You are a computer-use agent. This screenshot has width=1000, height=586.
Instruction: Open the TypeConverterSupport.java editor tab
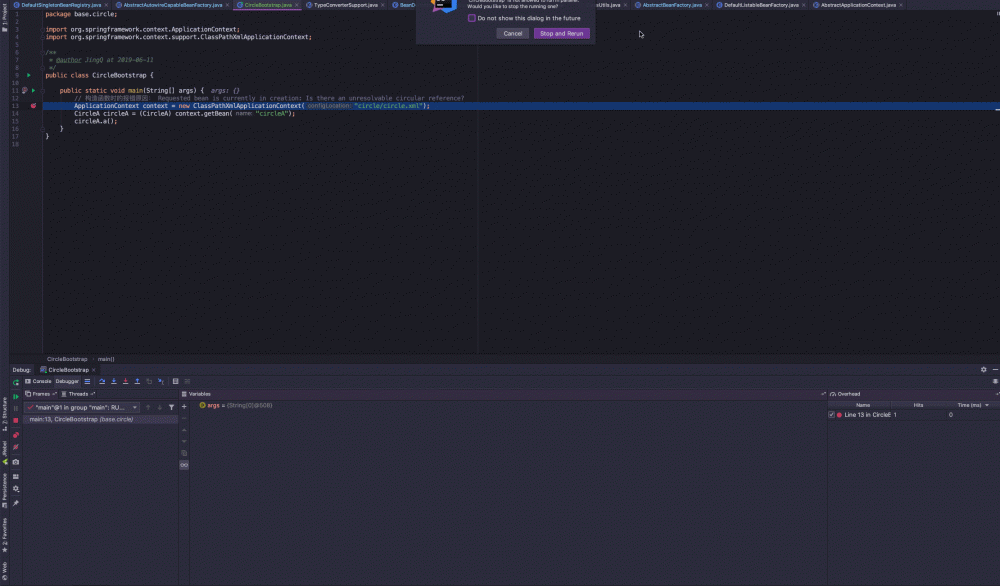(x=345, y=5)
